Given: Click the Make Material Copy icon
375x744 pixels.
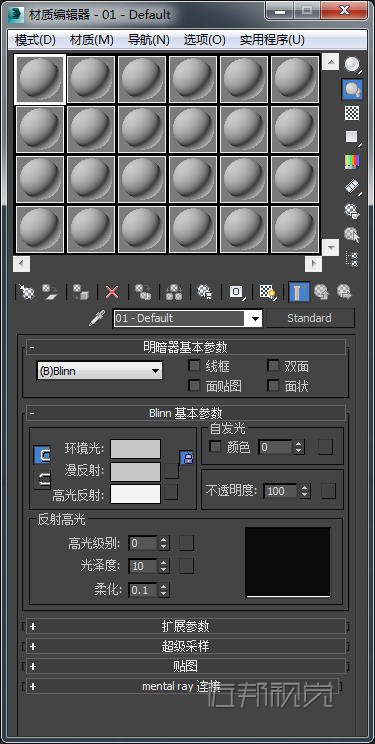Looking at the screenshot, I should point(143,292).
